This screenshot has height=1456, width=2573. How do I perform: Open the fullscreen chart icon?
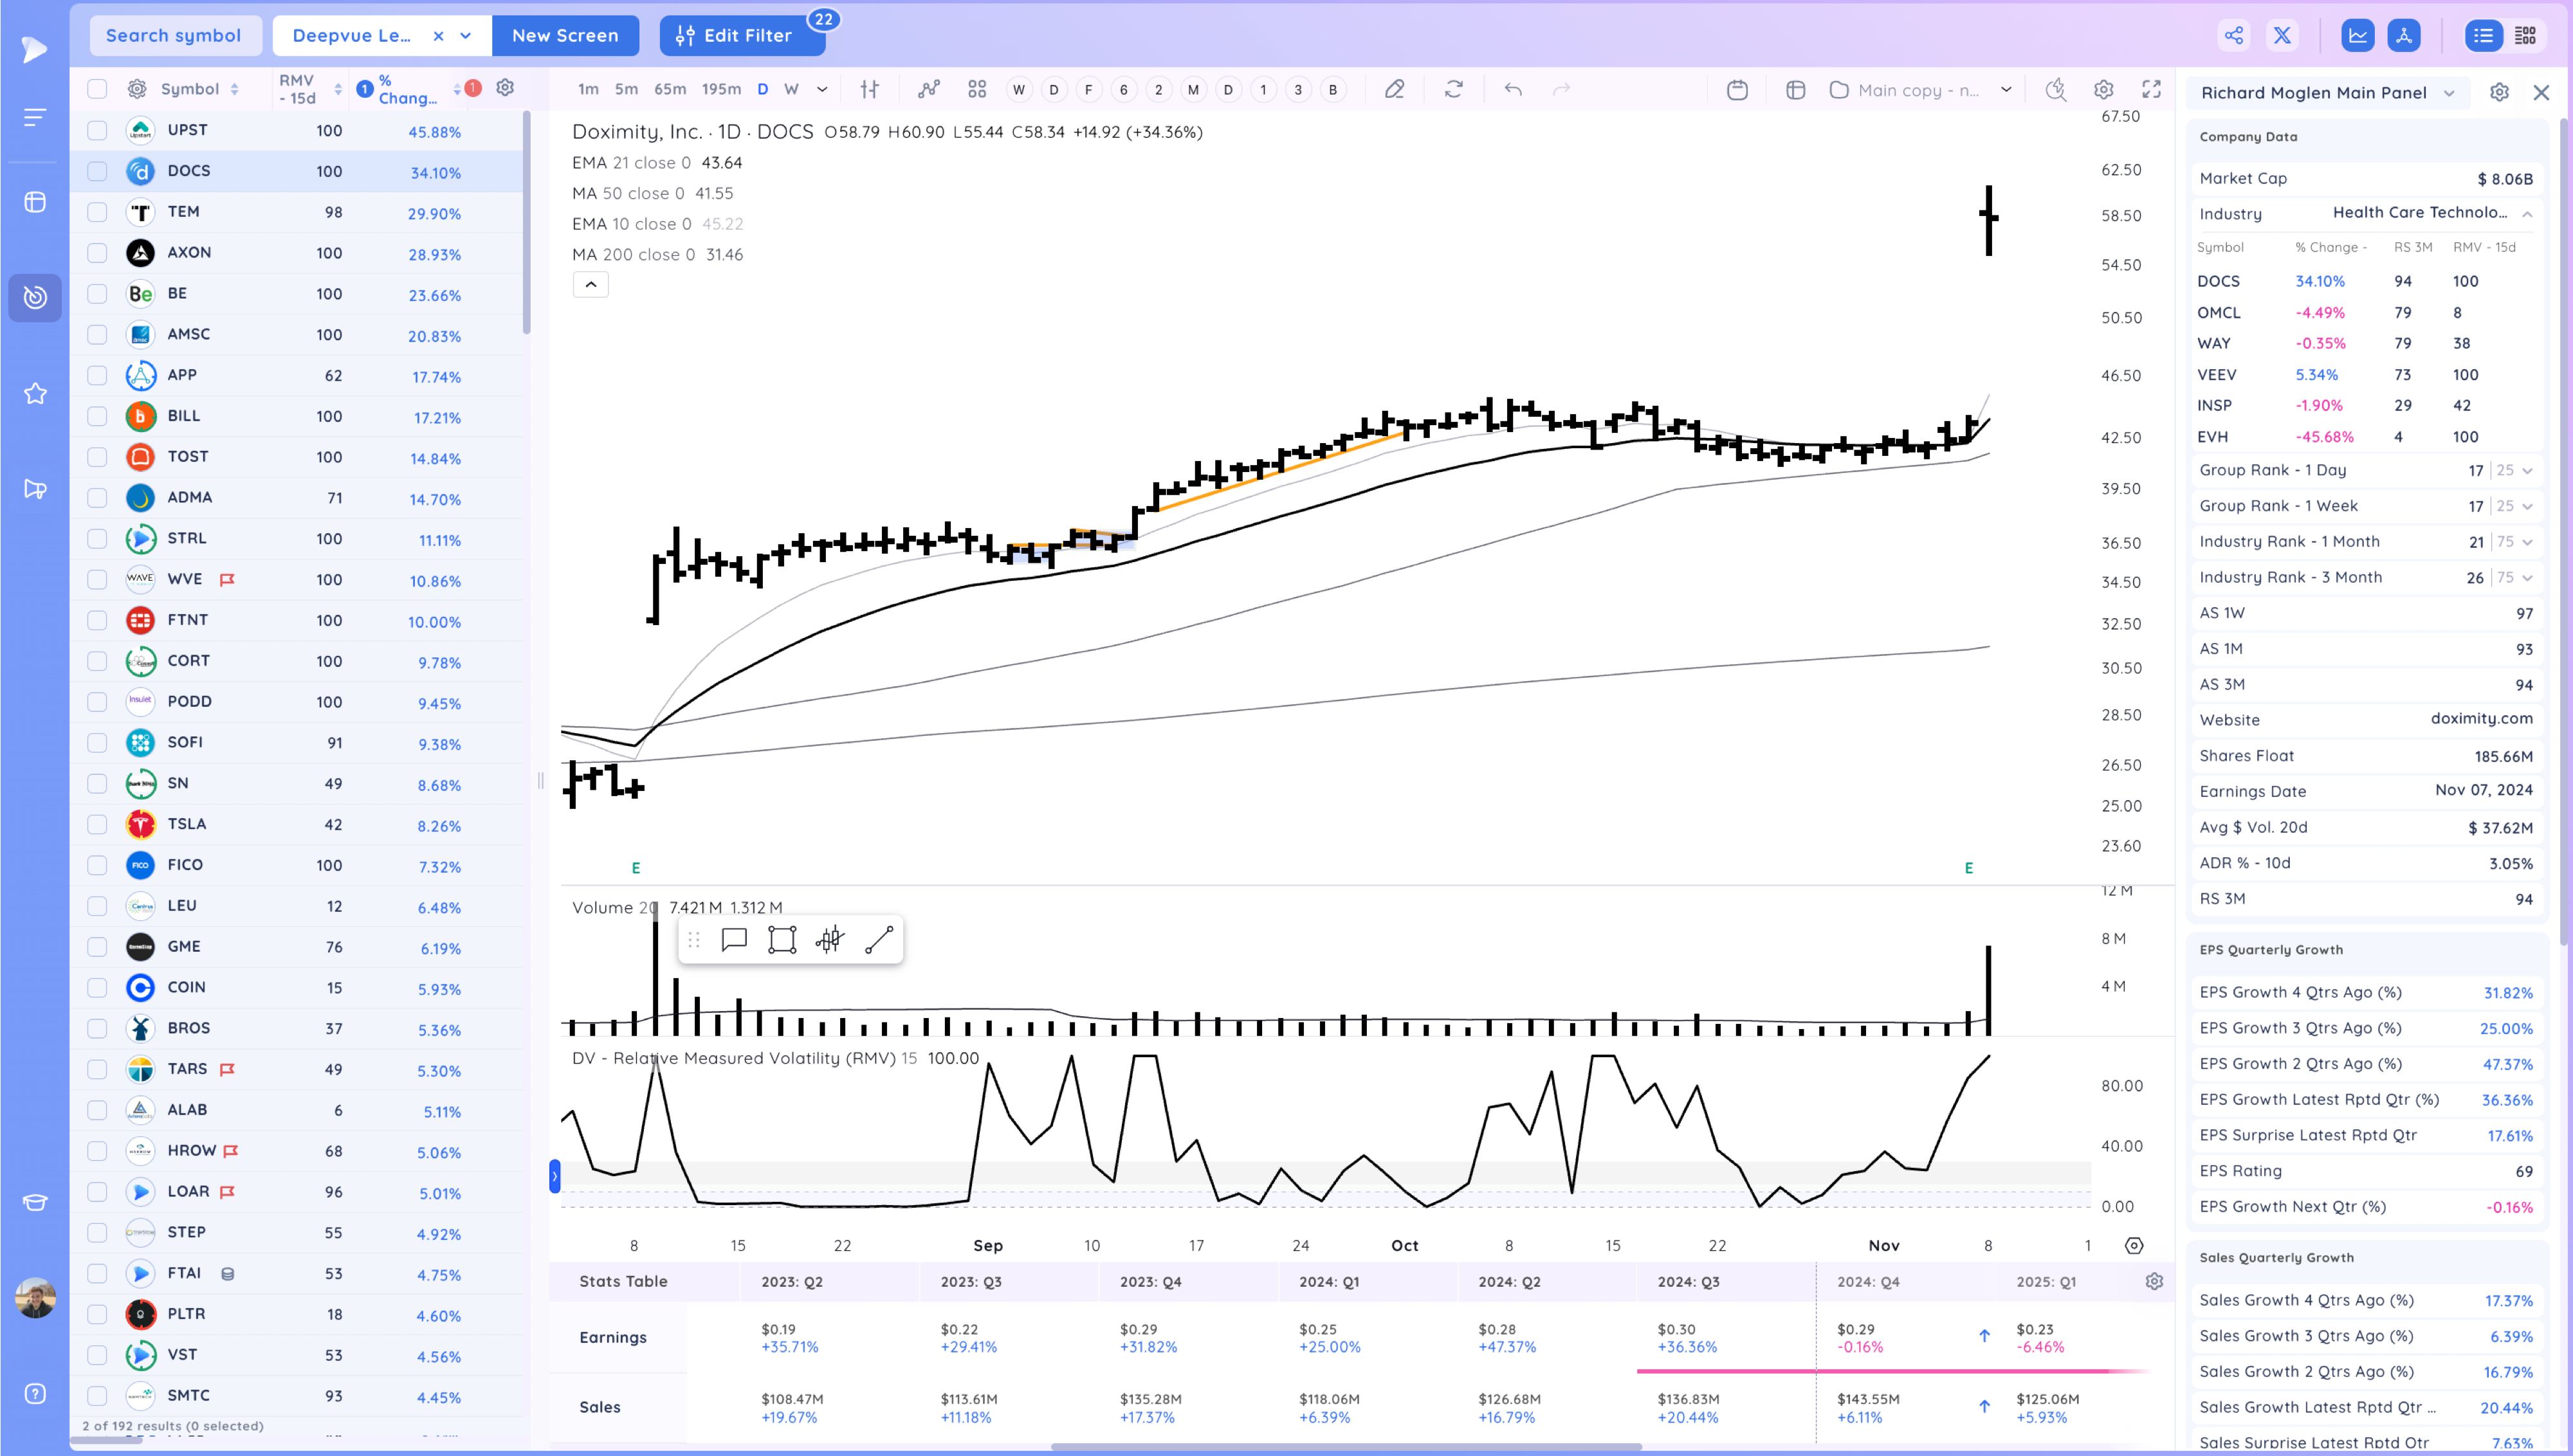pyautogui.click(x=2151, y=89)
